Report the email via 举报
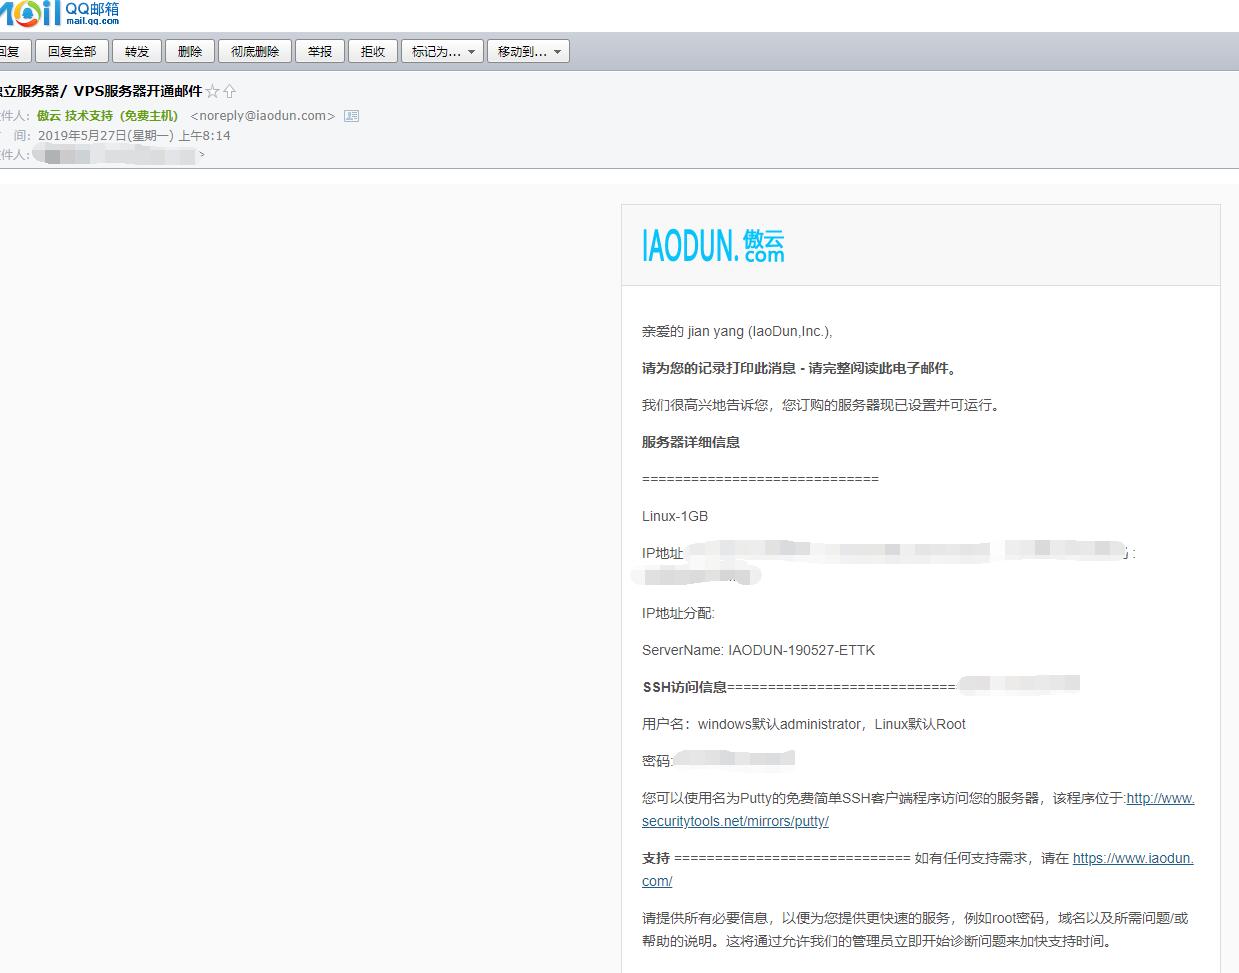This screenshot has height=973, width=1239. click(320, 51)
